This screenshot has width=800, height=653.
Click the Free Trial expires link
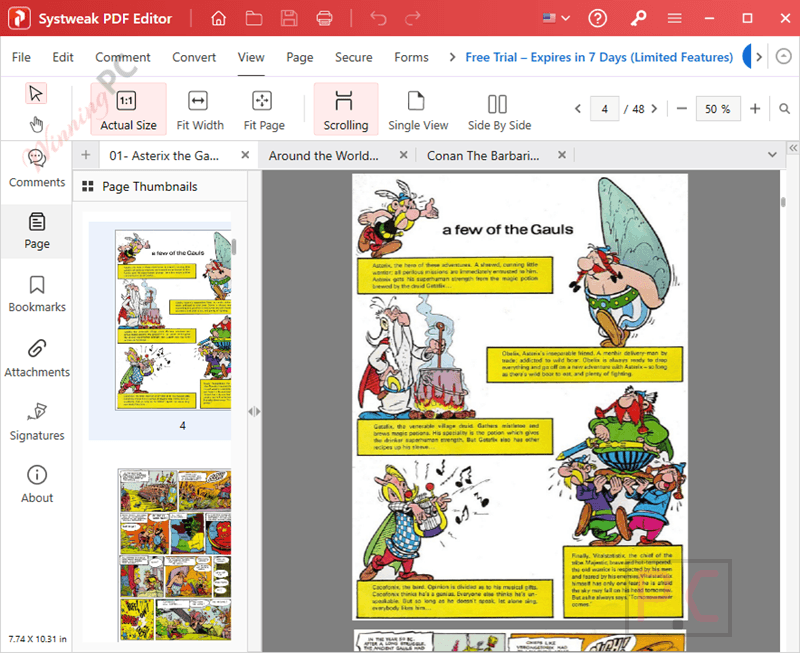pos(599,57)
